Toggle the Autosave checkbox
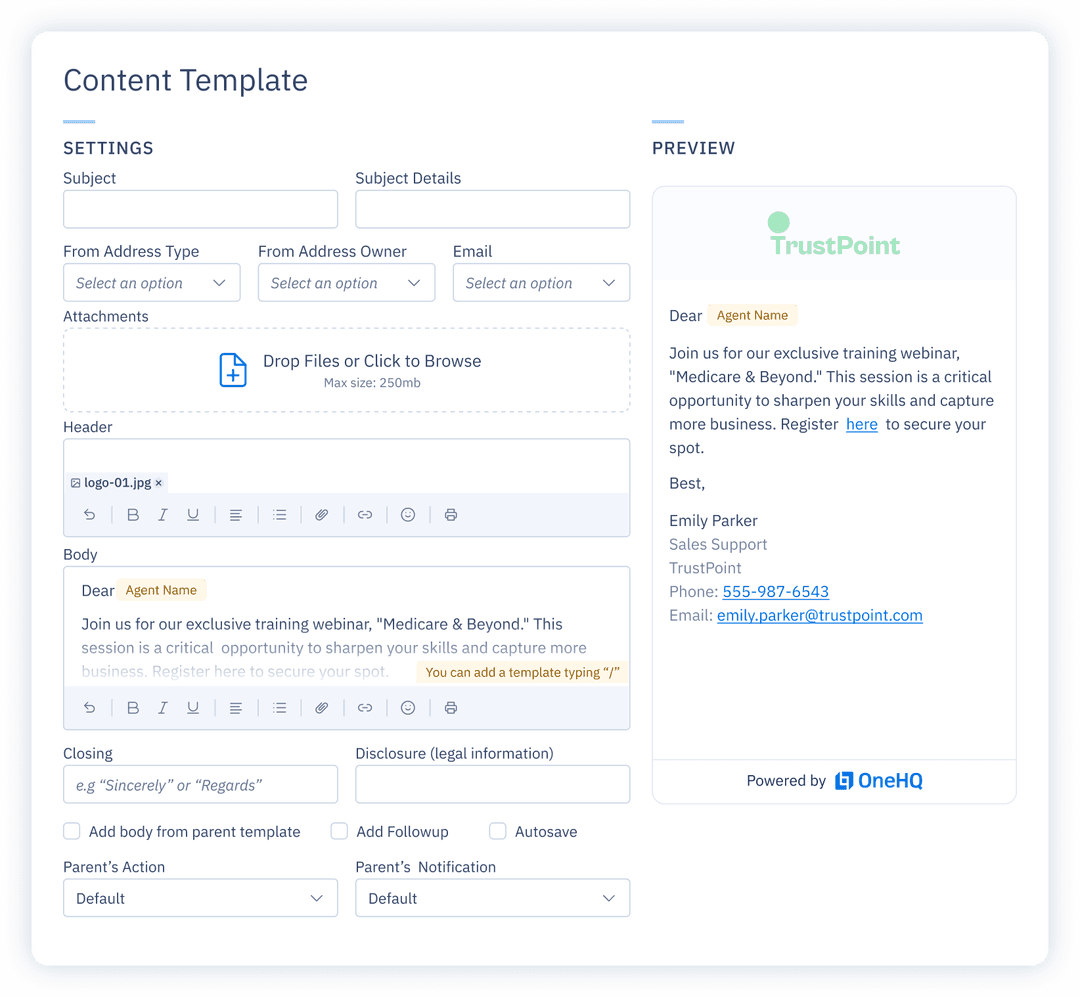 click(497, 831)
